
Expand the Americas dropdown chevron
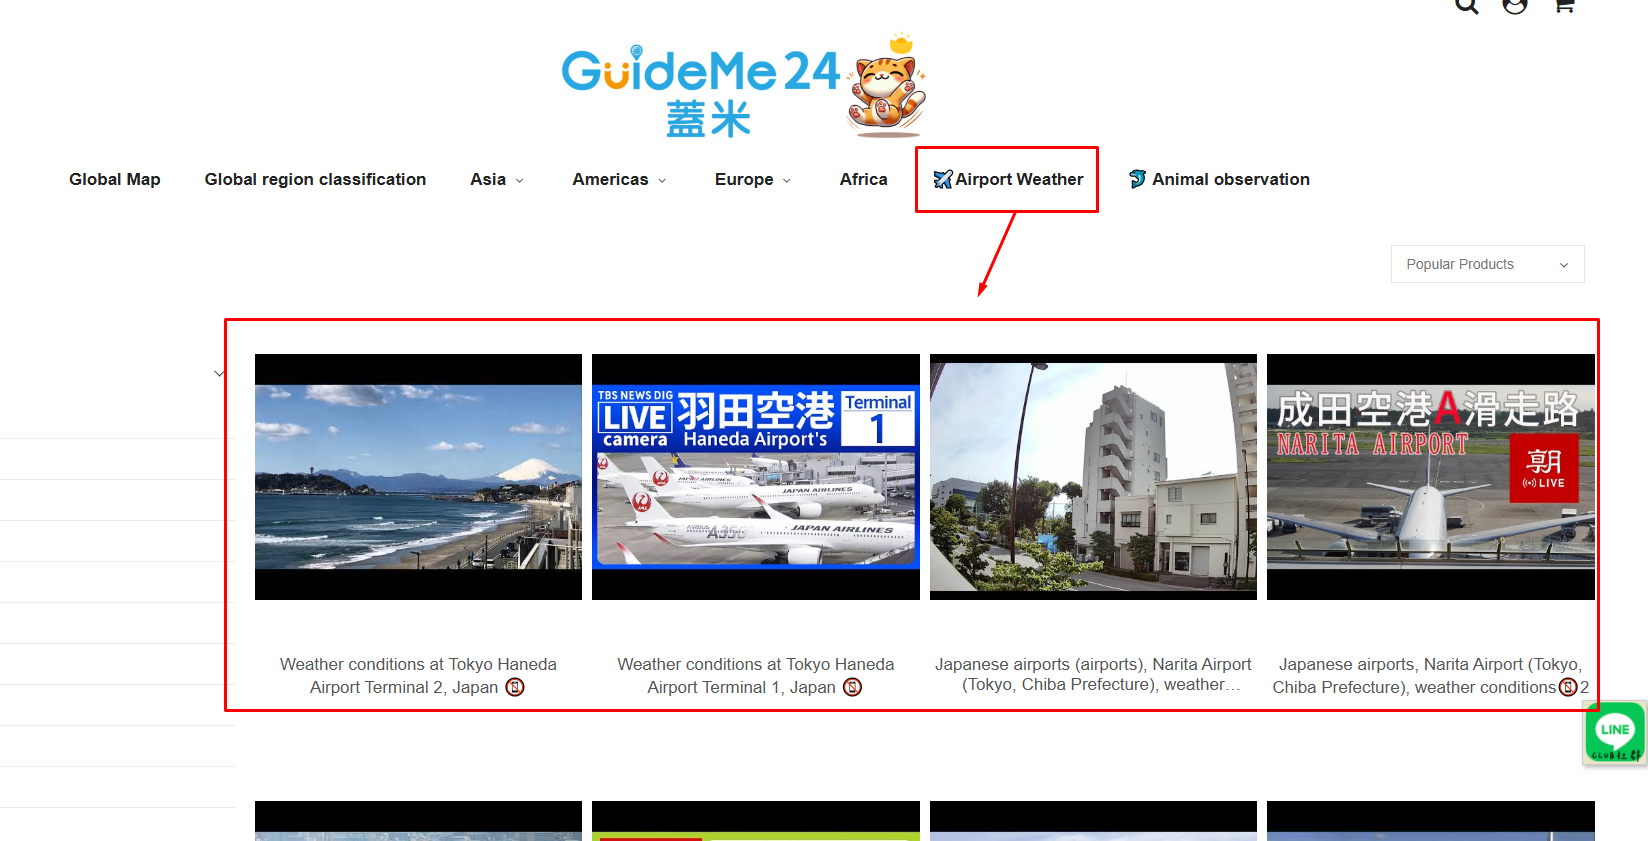661,181
